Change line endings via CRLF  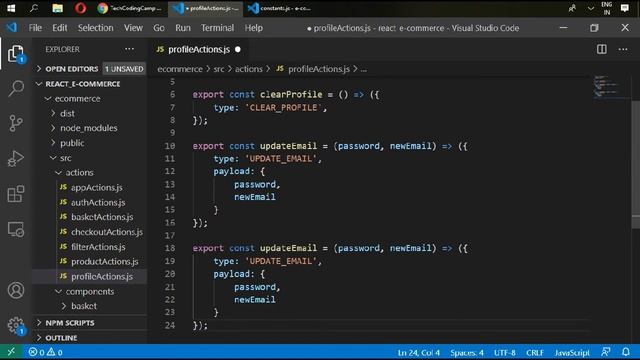(x=535, y=352)
